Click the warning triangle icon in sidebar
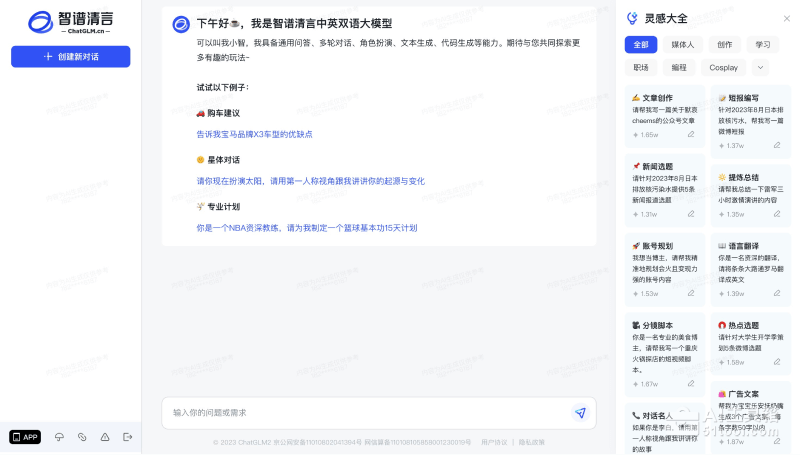The image size is (800, 455). point(105,437)
